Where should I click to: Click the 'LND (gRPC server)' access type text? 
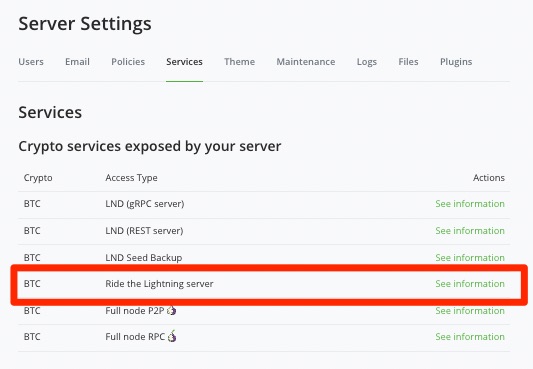[x=145, y=204]
